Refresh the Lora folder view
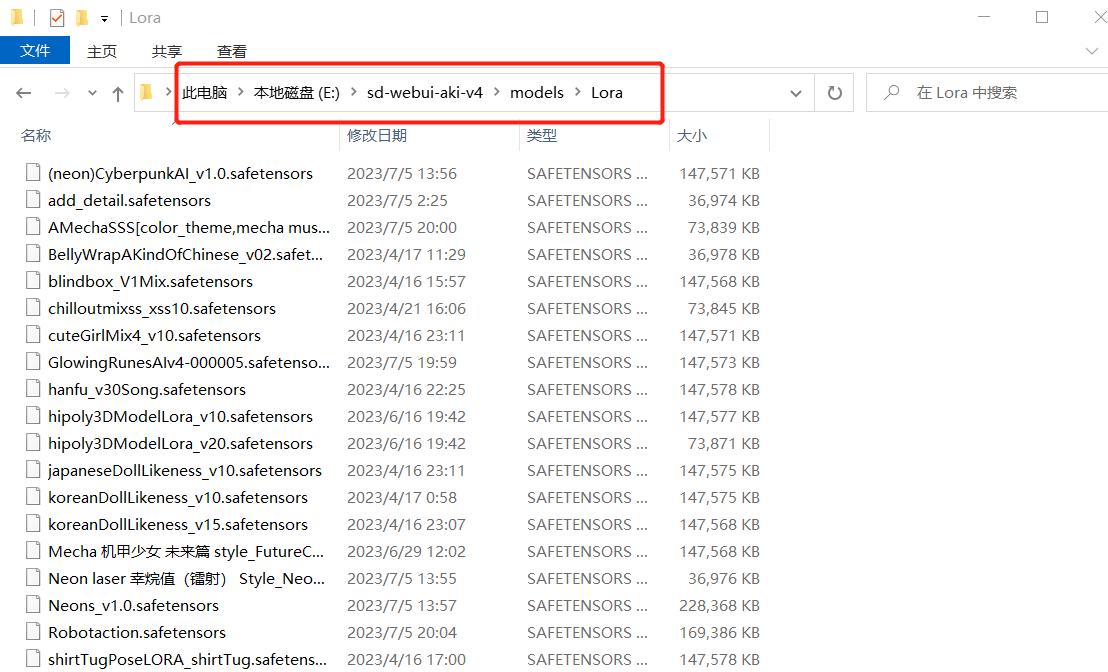 834,93
